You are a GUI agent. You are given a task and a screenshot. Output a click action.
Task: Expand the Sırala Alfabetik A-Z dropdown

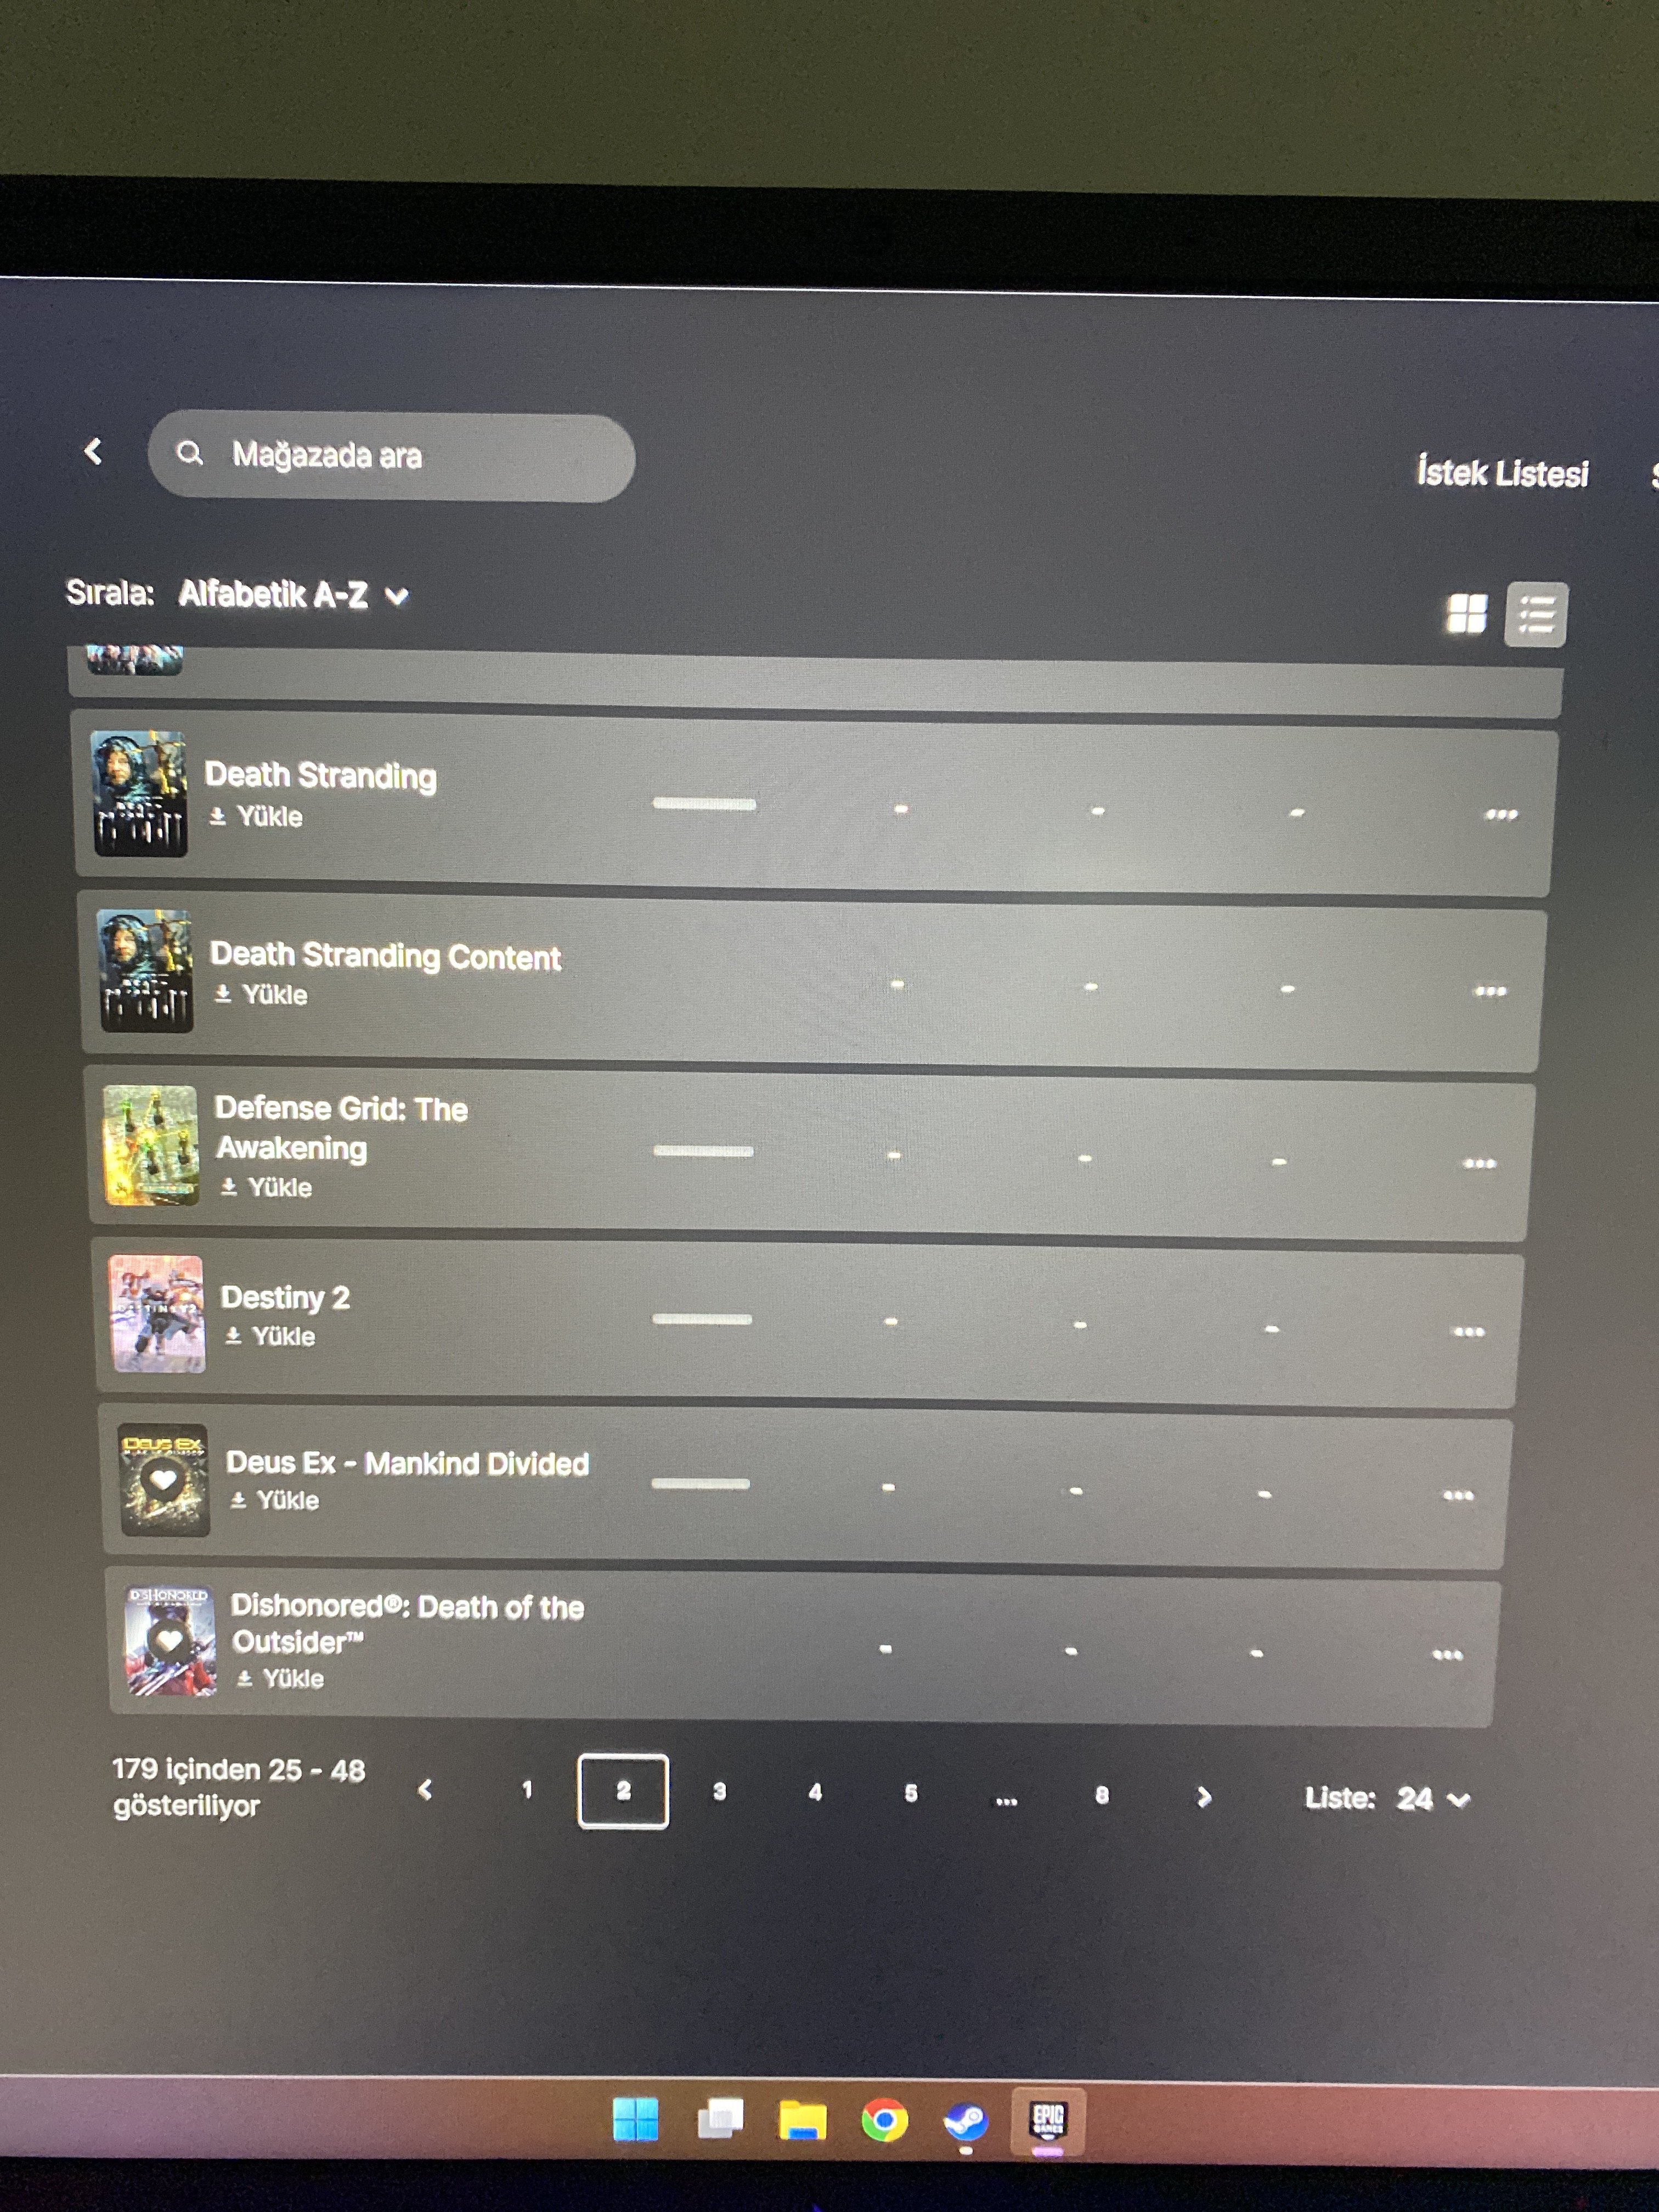(x=293, y=595)
